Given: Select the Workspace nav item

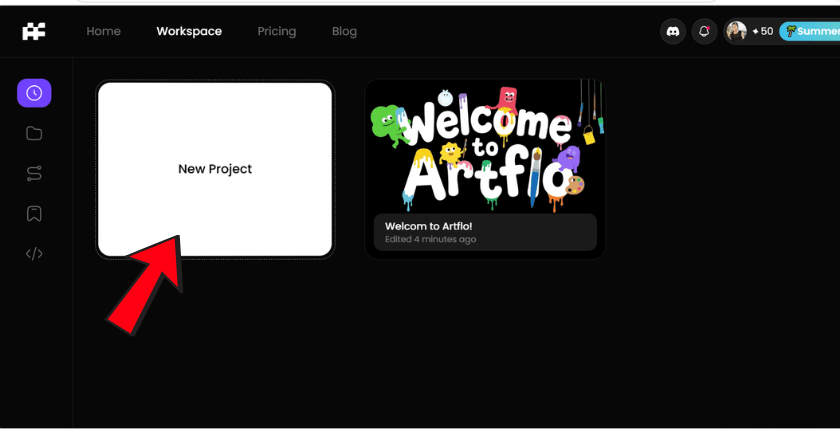Looking at the screenshot, I should (x=189, y=32).
